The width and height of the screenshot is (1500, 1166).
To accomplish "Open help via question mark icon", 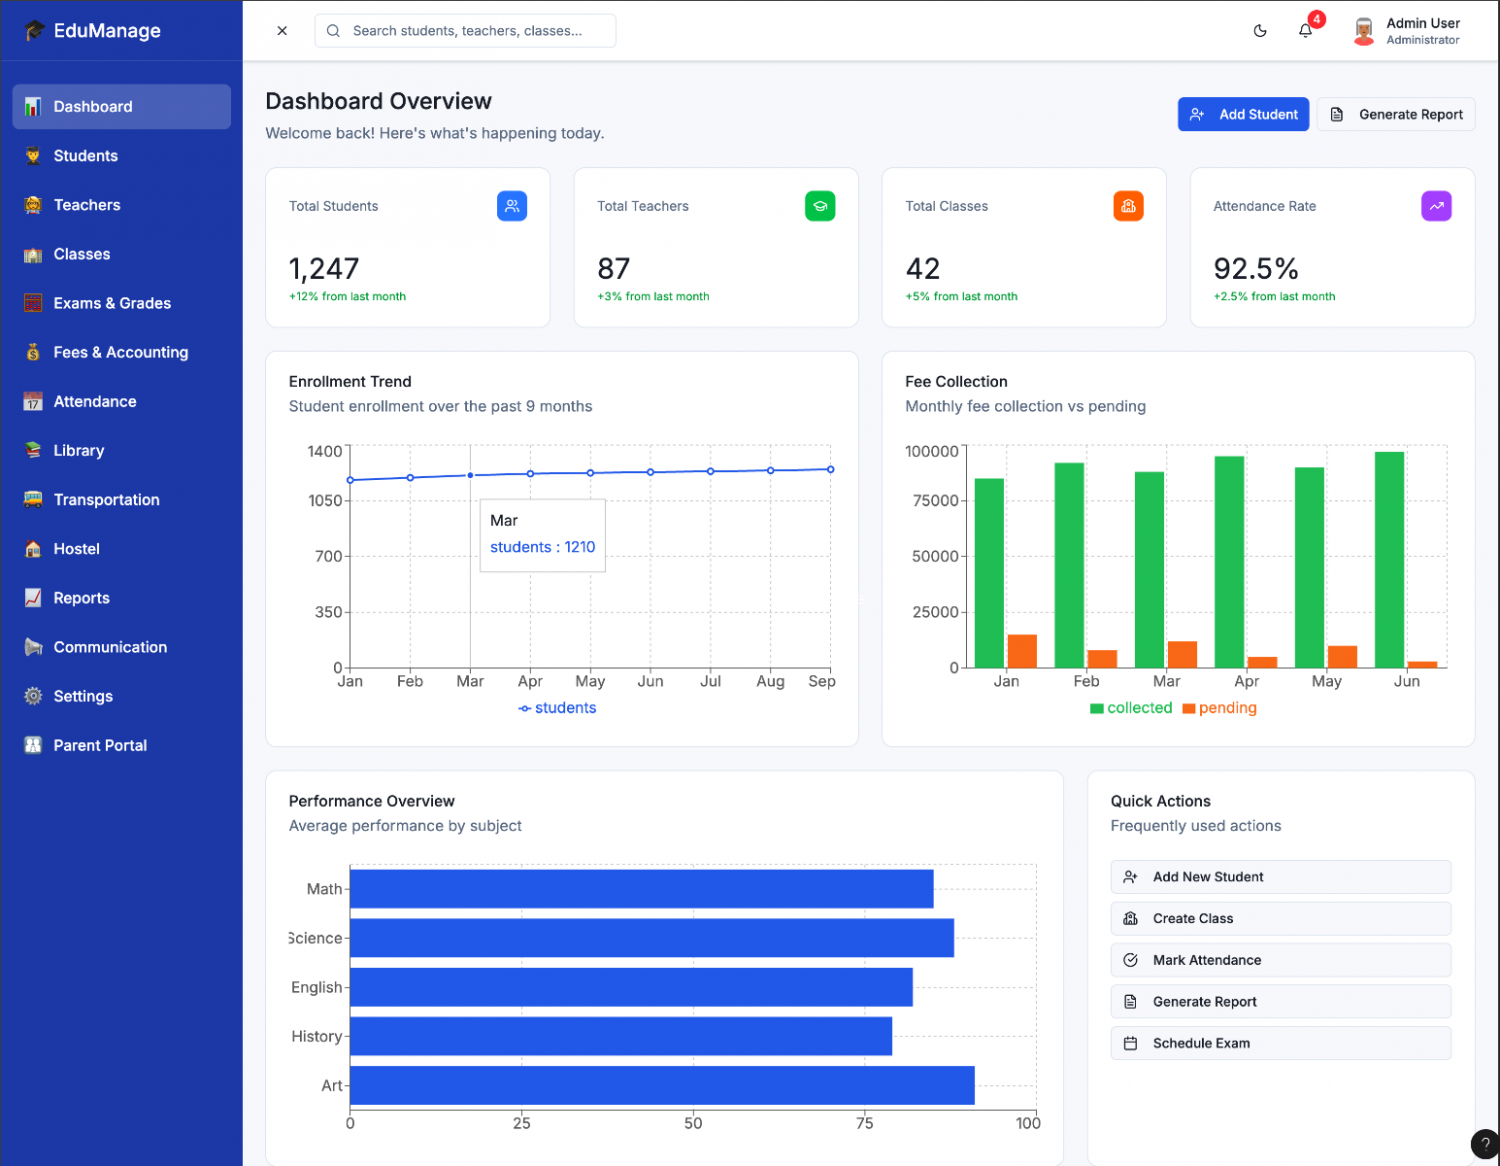I will click(1485, 1144).
